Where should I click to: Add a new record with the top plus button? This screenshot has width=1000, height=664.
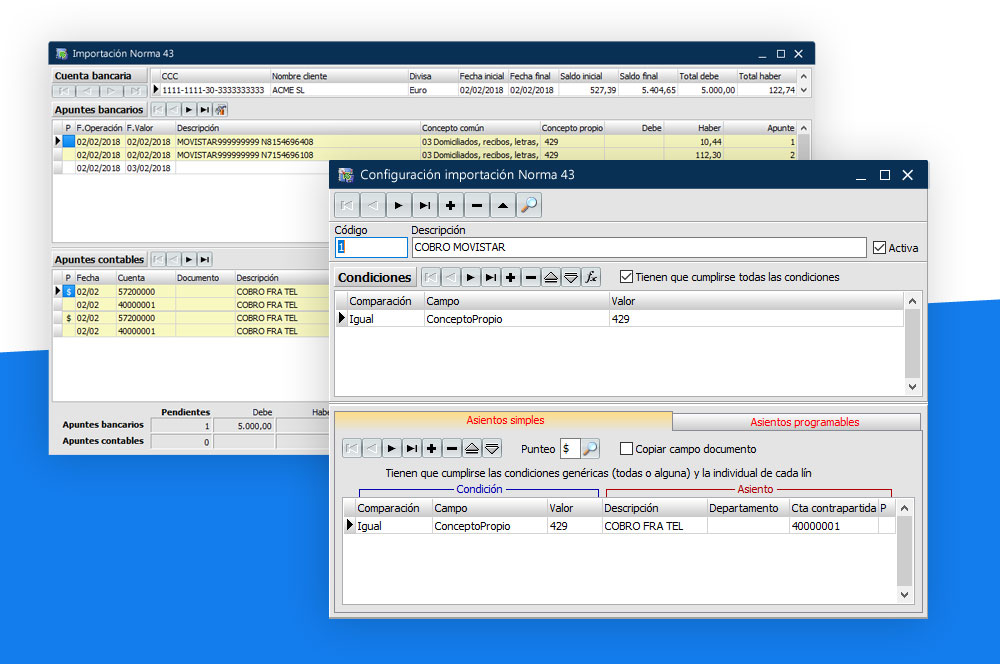click(x=451, y=205)
